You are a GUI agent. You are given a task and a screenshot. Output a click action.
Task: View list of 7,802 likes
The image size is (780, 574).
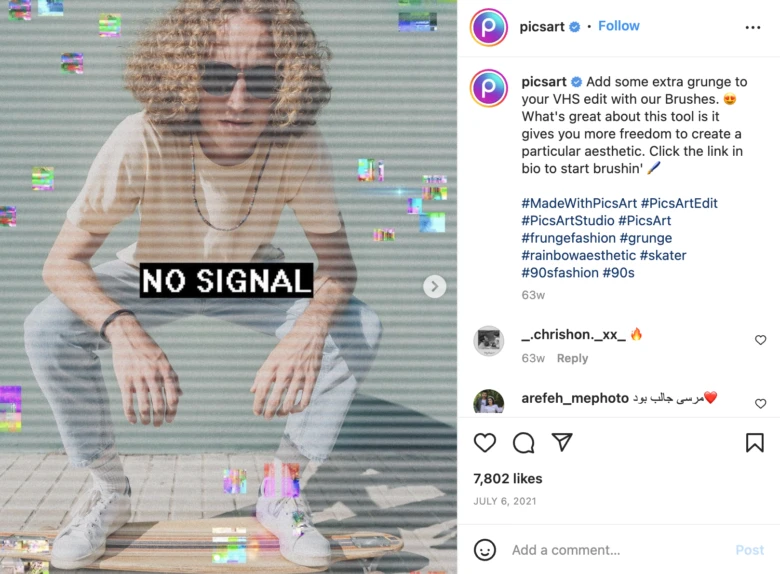click(507, 478)
